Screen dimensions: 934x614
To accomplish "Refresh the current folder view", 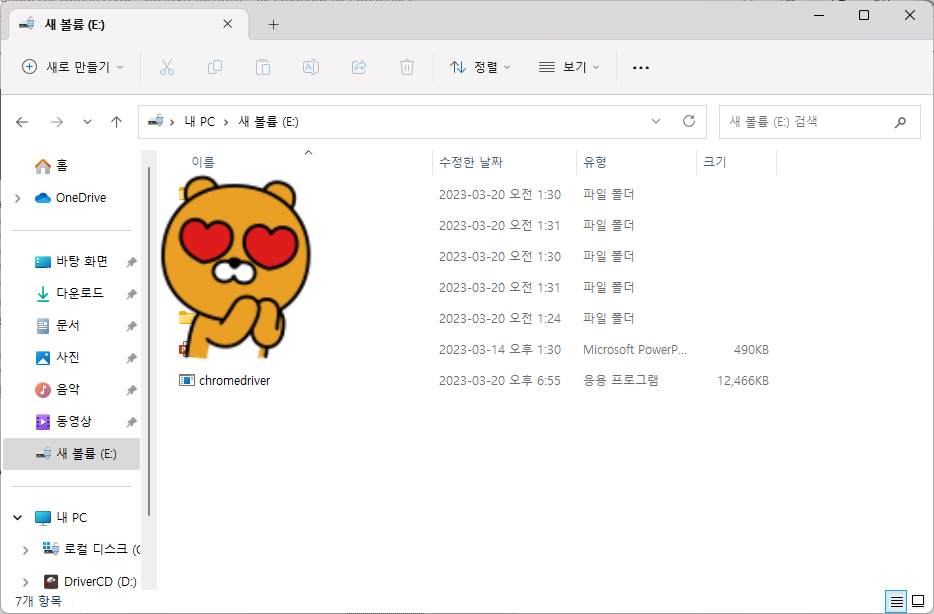I will pos(689,121).
